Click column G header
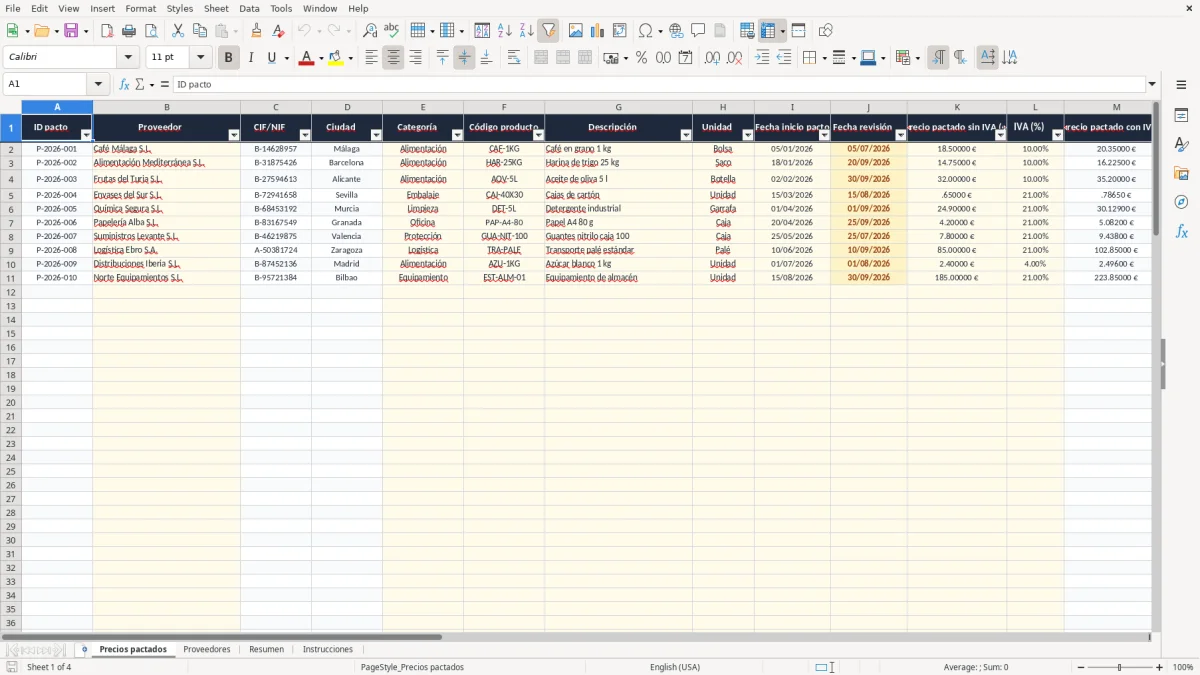The width and height of the screenshot is (1200, 675). click(x=619, y=107)
